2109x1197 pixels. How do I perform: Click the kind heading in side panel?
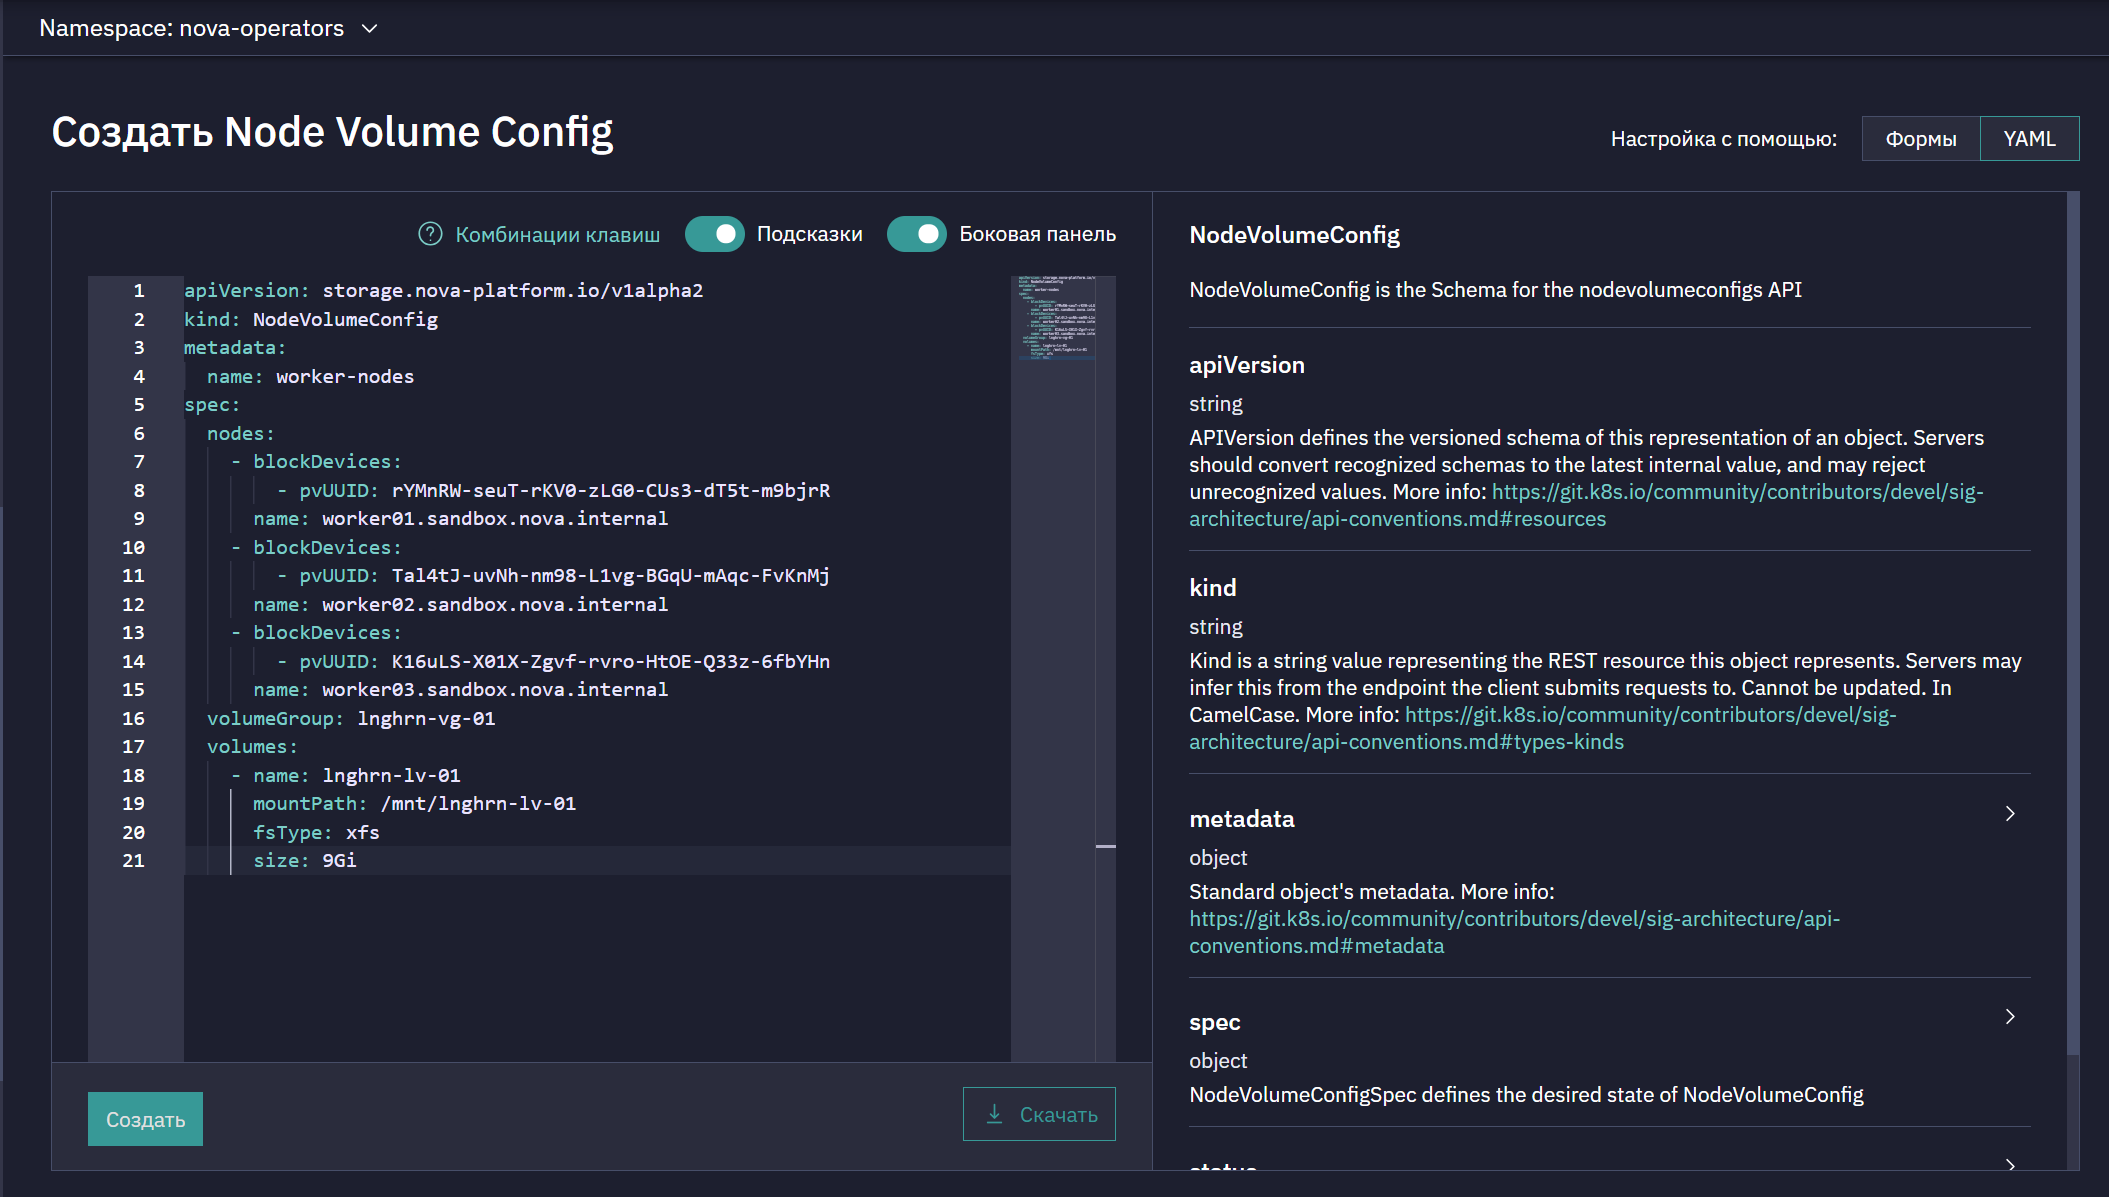1212,588
